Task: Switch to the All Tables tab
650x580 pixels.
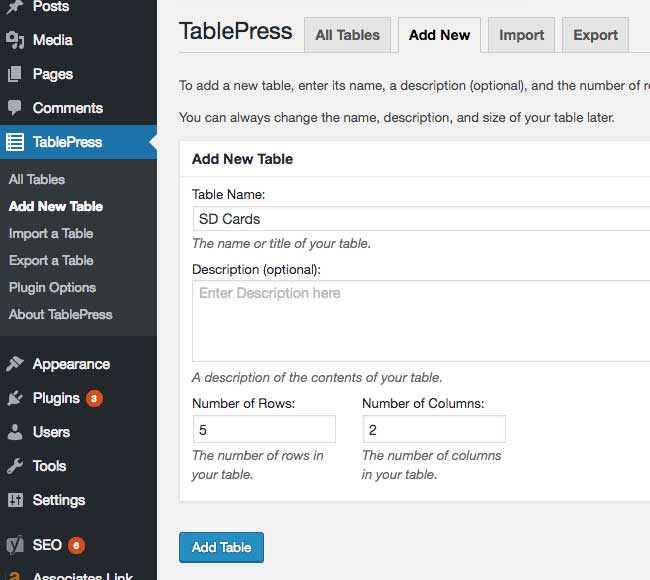Action: coord(347,35)
